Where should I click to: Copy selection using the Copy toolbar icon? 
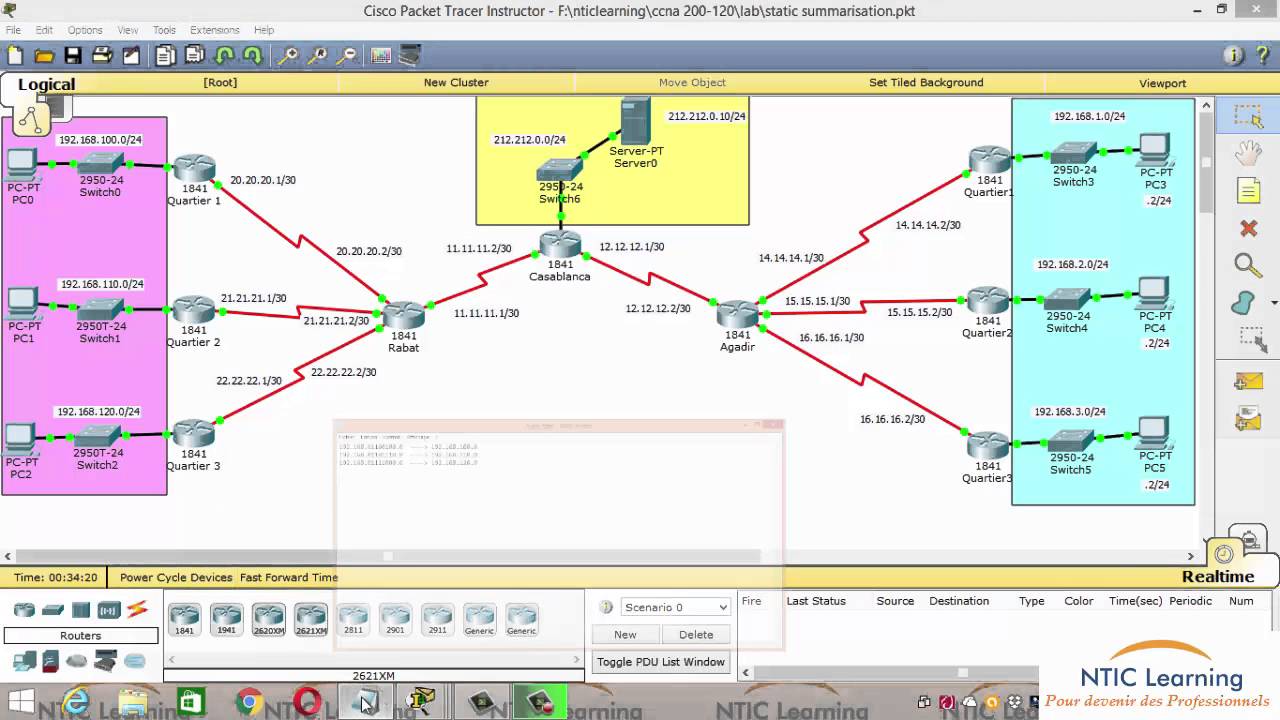coord(166,56)
